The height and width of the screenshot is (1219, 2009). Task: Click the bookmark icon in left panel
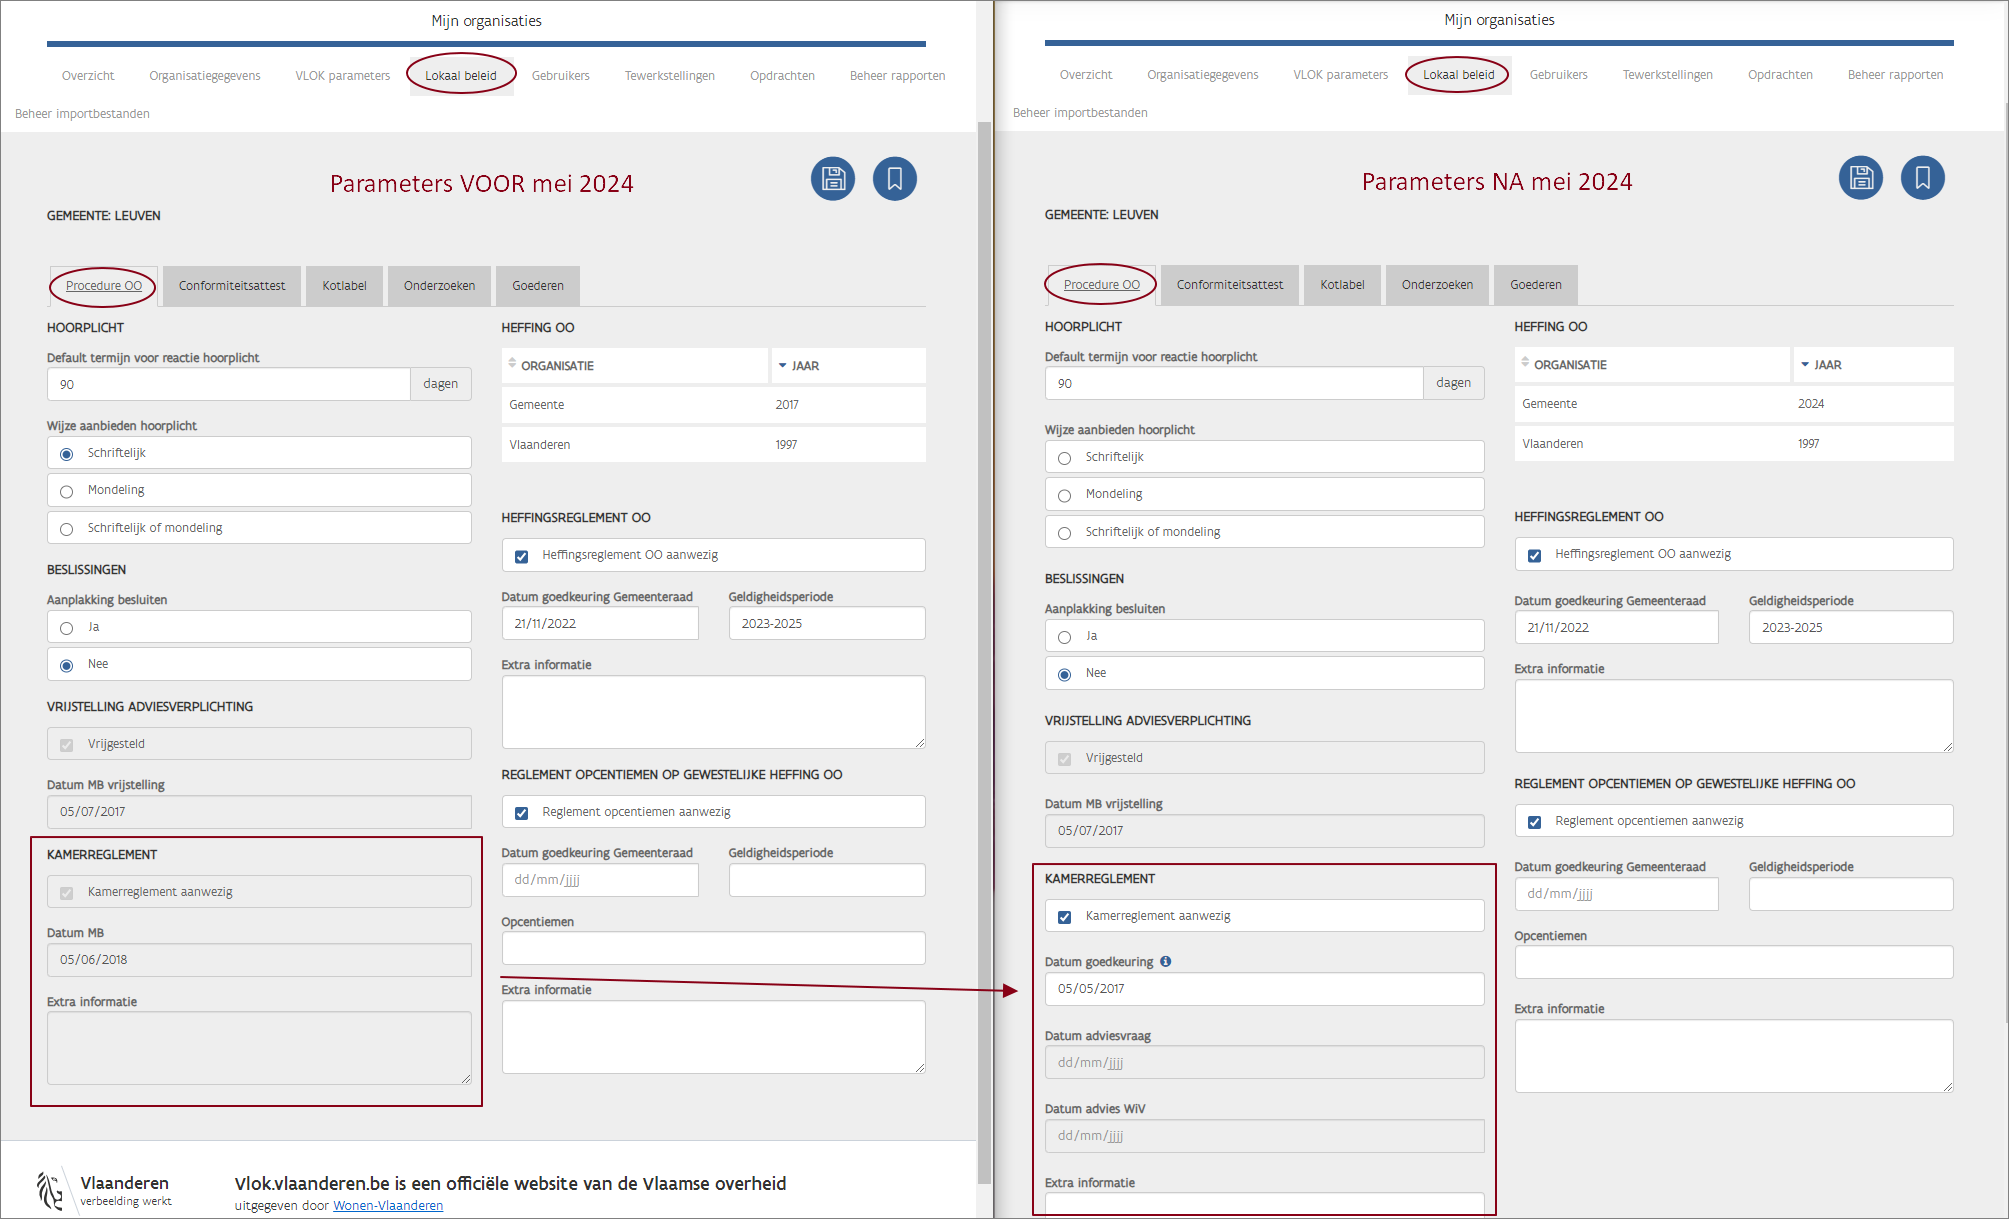coord(894,179)
